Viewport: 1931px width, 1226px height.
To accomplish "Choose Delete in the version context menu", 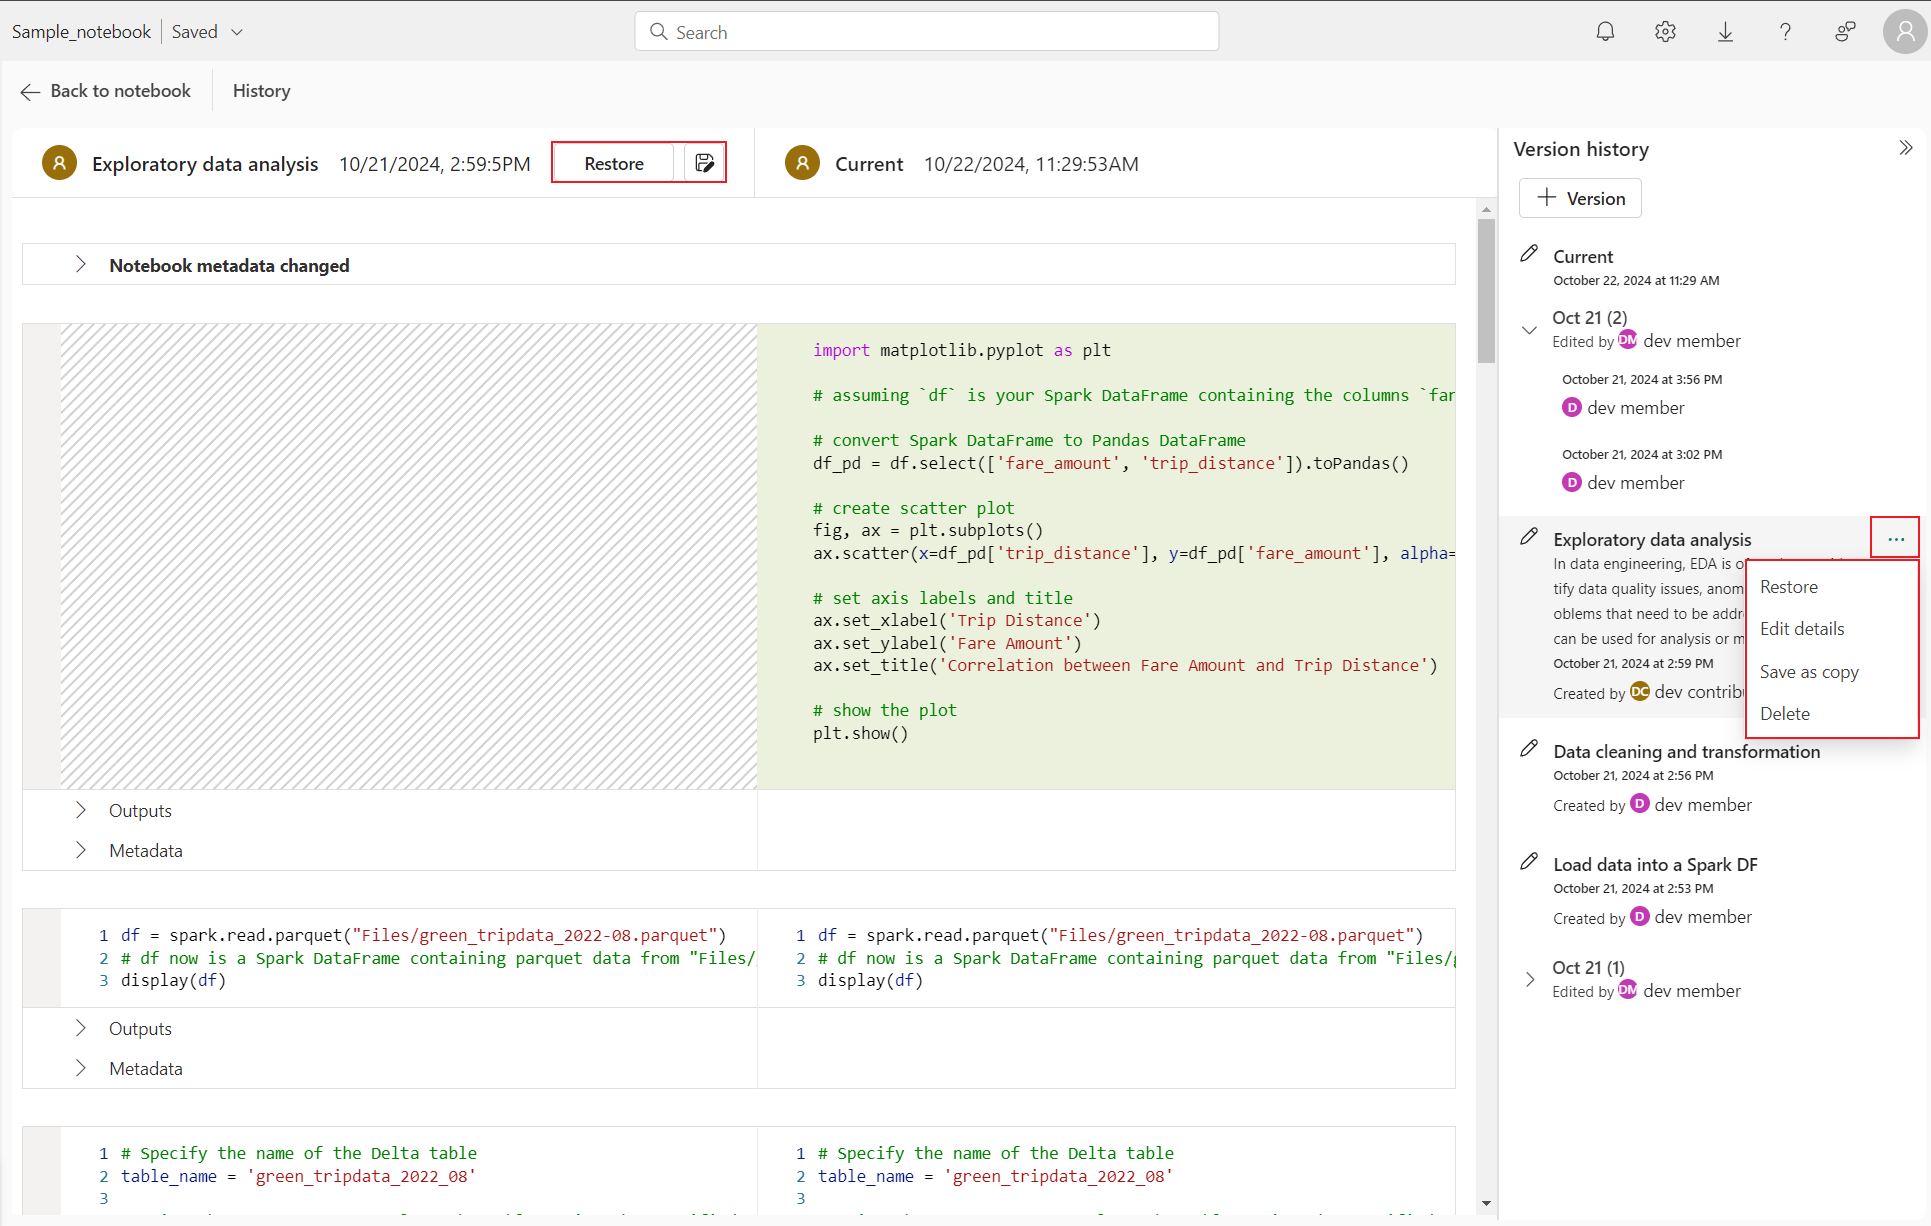I will click(x=1785, y=714).
